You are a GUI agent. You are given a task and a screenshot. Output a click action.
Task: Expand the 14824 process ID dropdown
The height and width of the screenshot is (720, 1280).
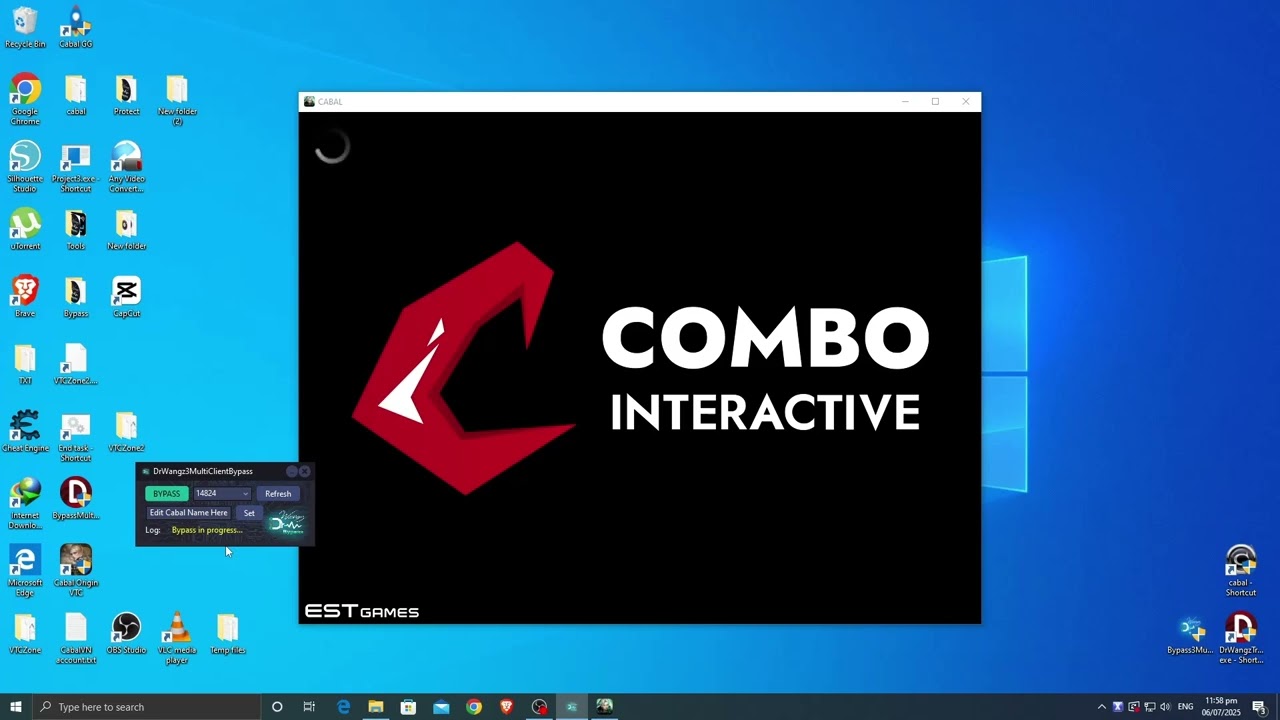(x=222, y=494)
